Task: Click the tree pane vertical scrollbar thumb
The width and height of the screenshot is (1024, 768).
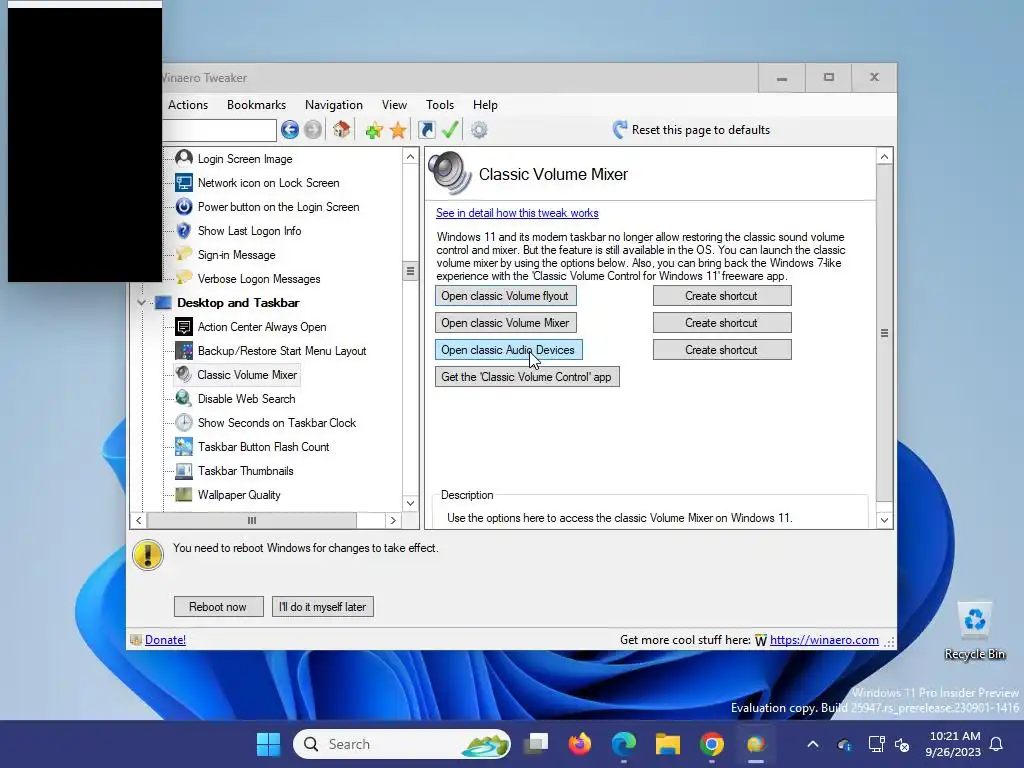Action: tap(410, 271)
